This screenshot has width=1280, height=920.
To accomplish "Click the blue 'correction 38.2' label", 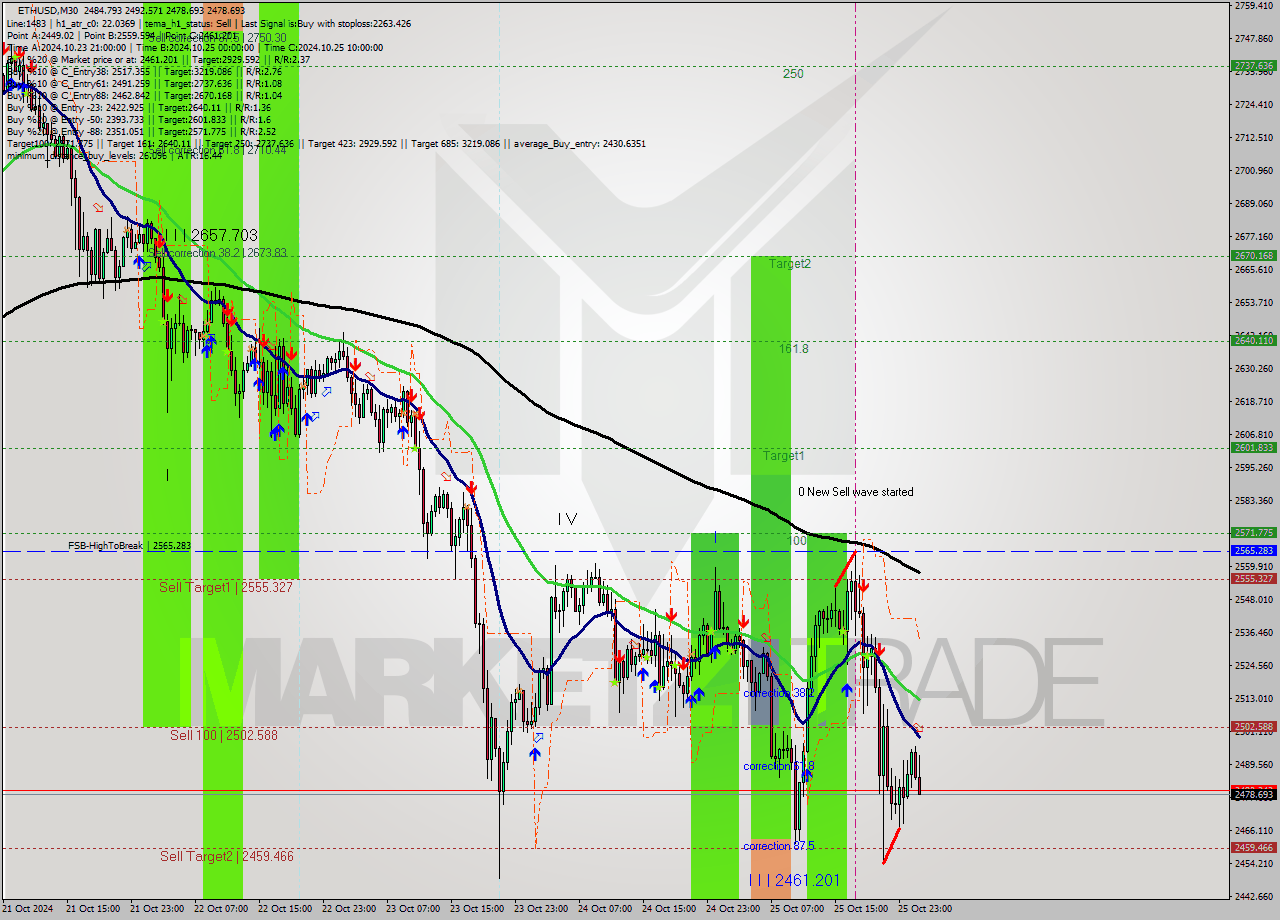I will tap(779, 693).
